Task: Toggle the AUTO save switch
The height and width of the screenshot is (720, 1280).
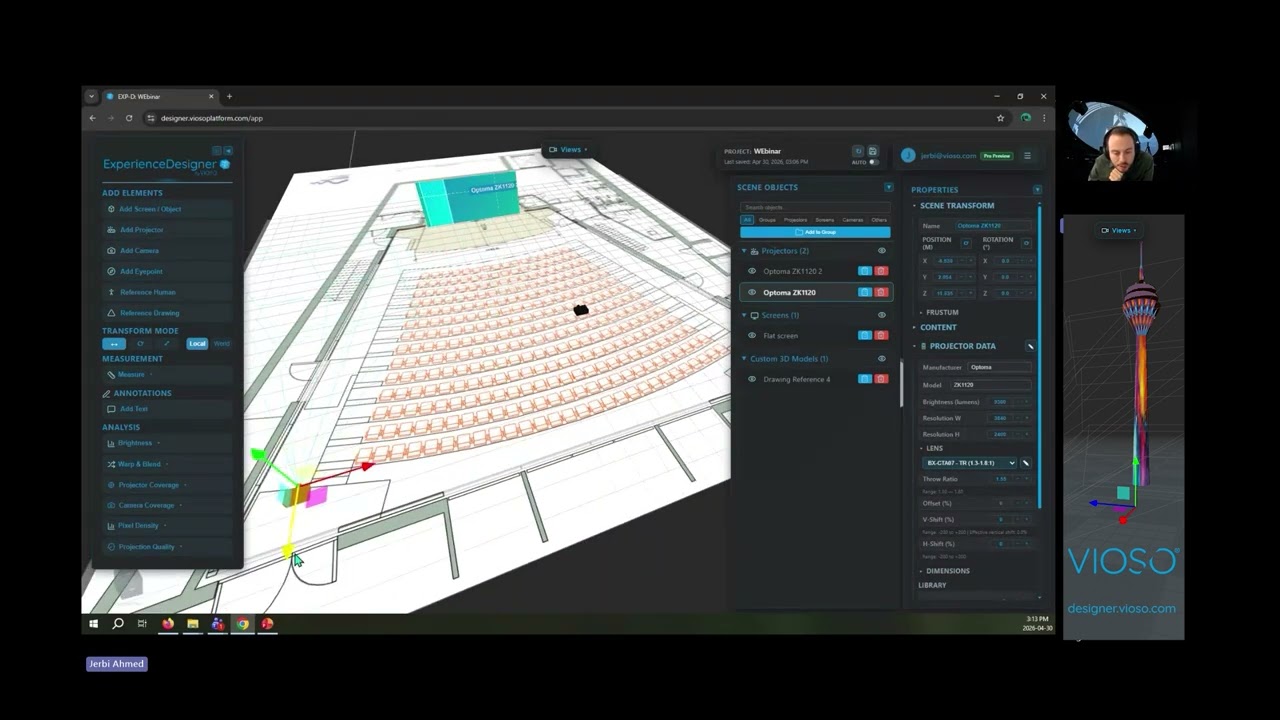Action: pyautogui.click(x=873, y=162)
